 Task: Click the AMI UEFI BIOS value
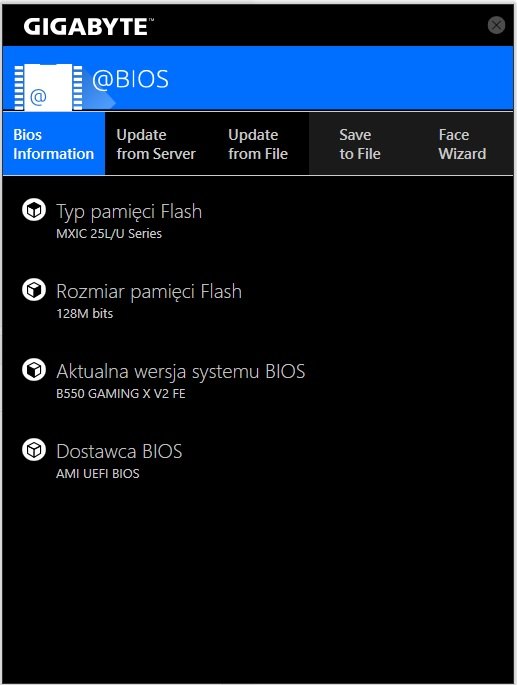pos(97,474)
